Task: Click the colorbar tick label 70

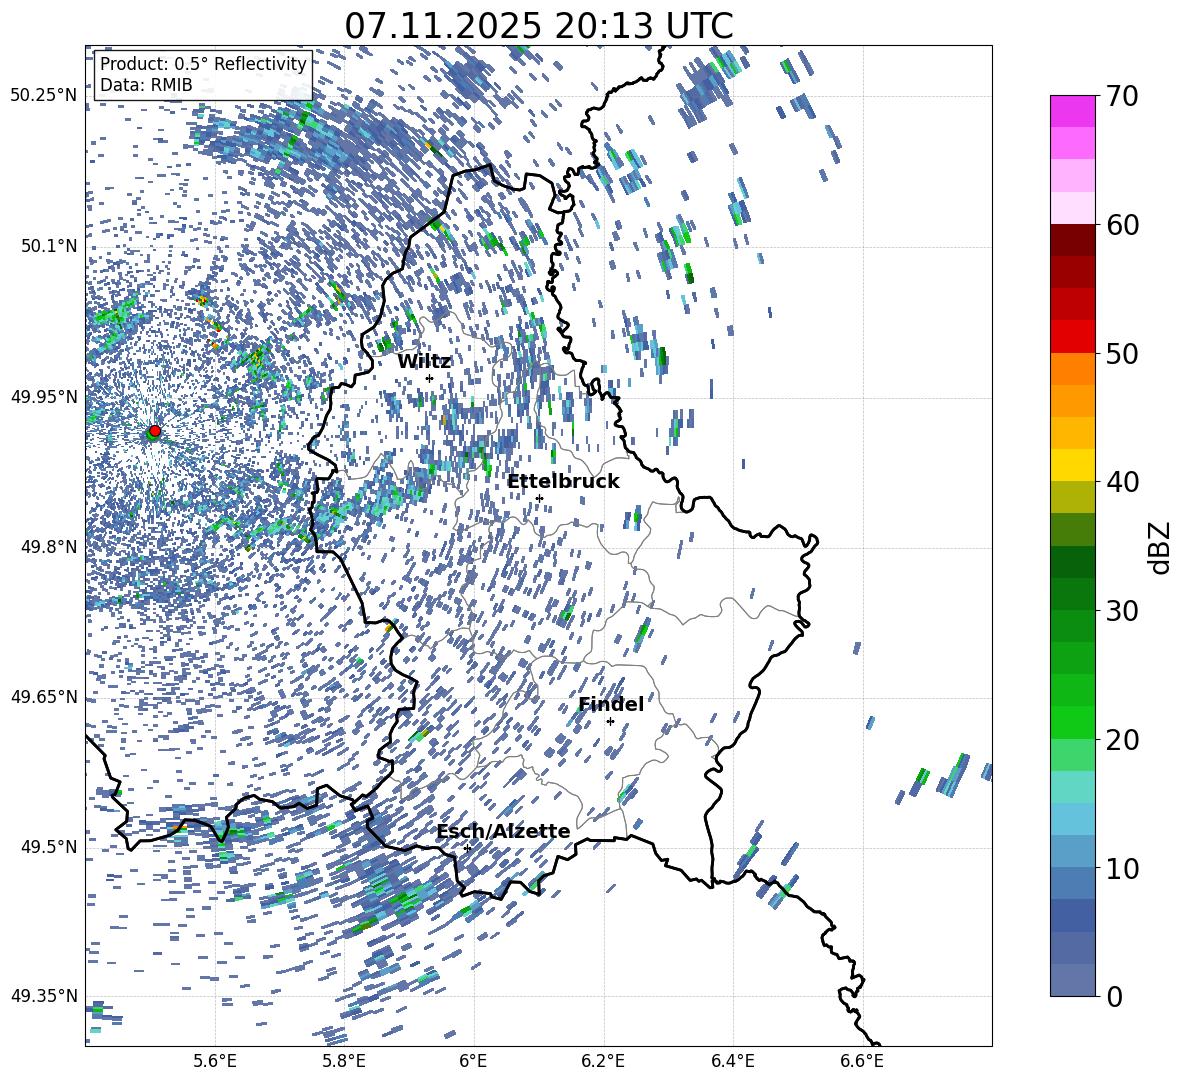Action: (1122, 96)
